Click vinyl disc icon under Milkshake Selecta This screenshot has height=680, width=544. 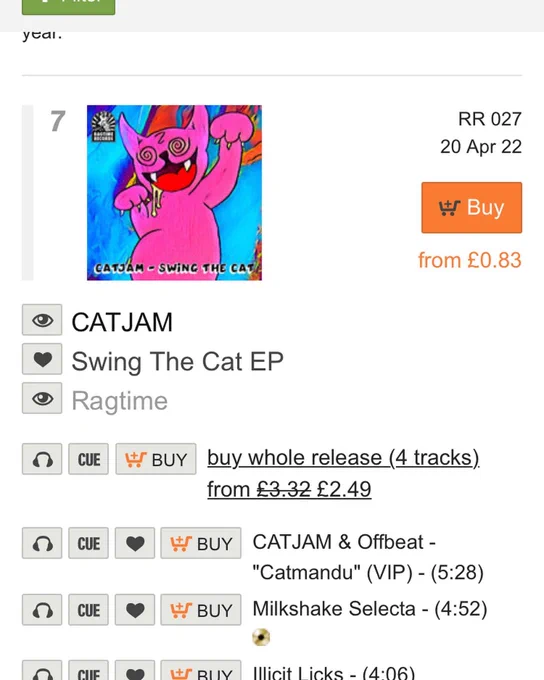click(261, 637)
